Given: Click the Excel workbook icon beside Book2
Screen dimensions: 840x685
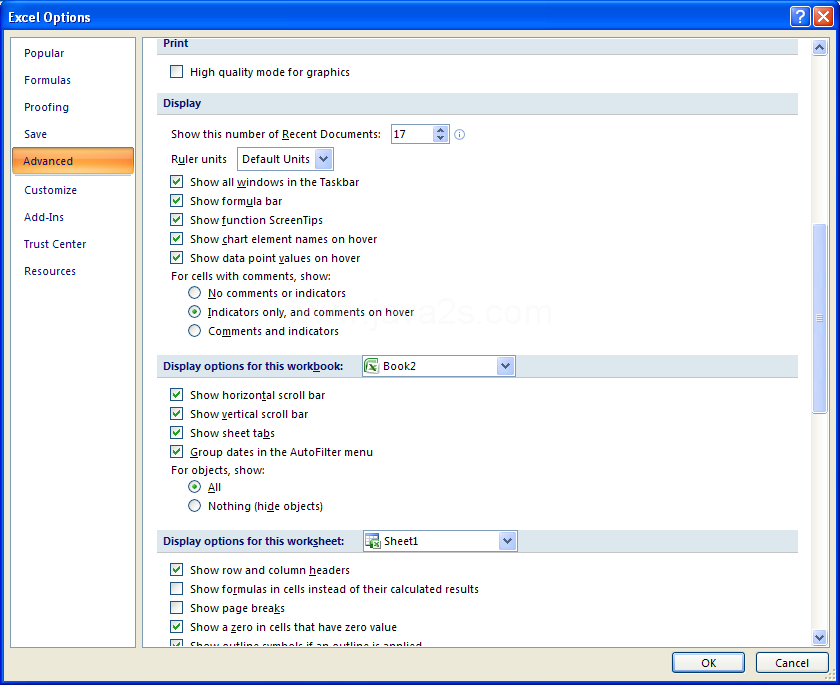Looking at the screenshot, I should point(372,366).
